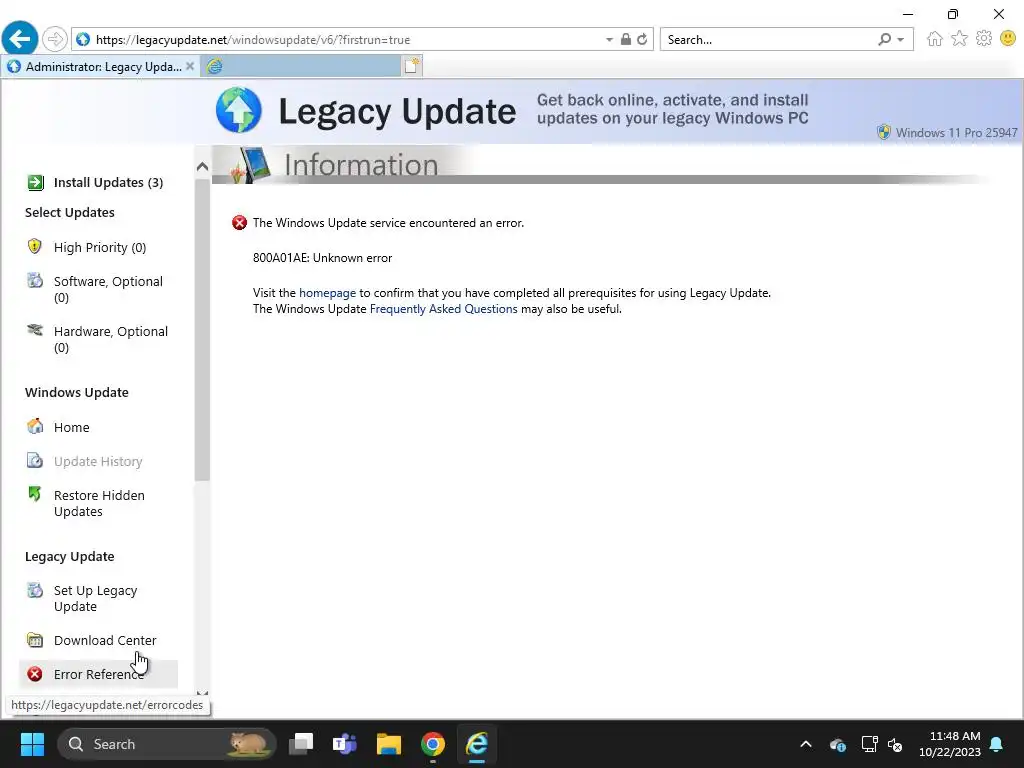The height and width of the screenshot is (768, 1024).
Task: Click sidebar scrollbar up arrow
Action: [202, 167]
